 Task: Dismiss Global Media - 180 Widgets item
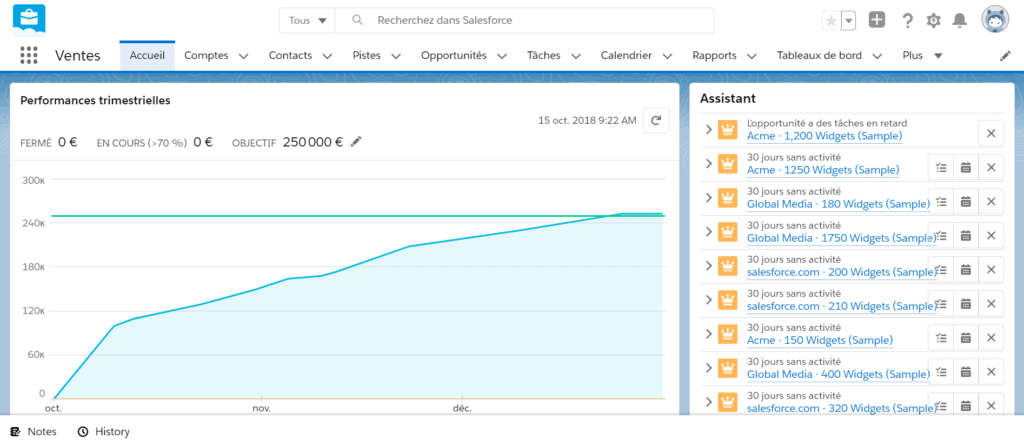[x=991, y=201]
